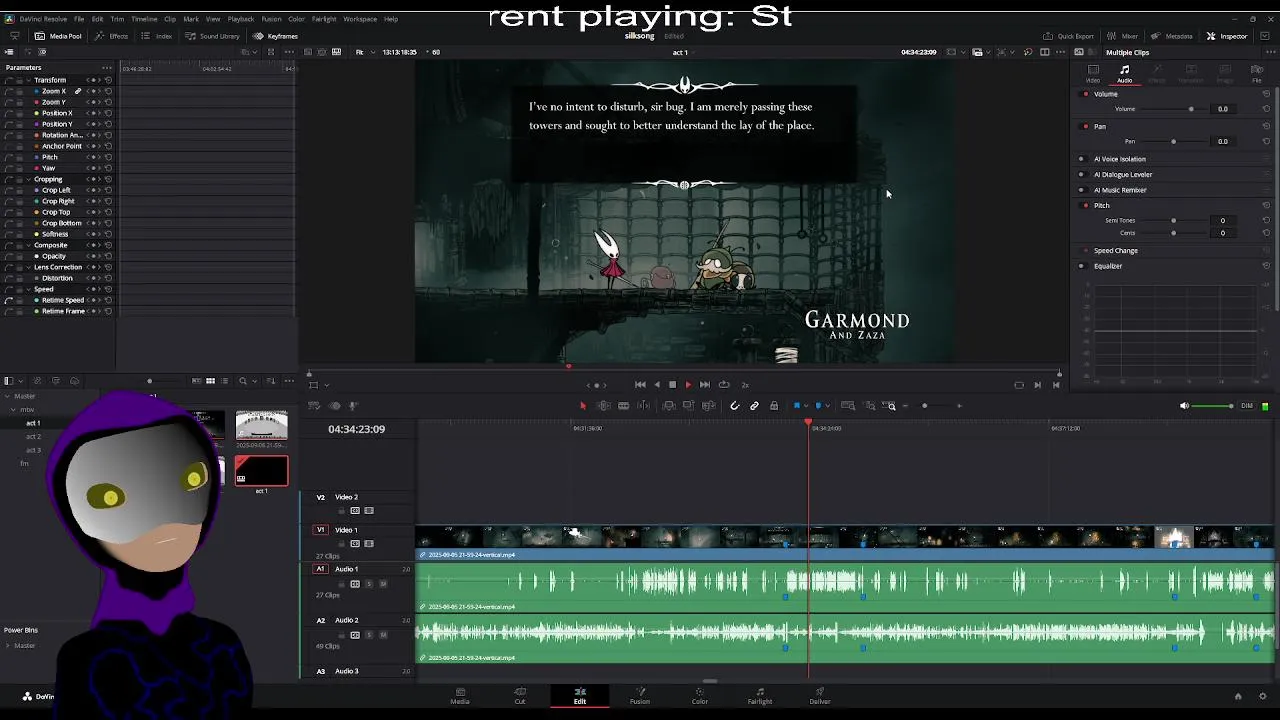The image size is (1280, 720).
Task: Click the speaker mute icon
Action: [x=1184, y=406]
